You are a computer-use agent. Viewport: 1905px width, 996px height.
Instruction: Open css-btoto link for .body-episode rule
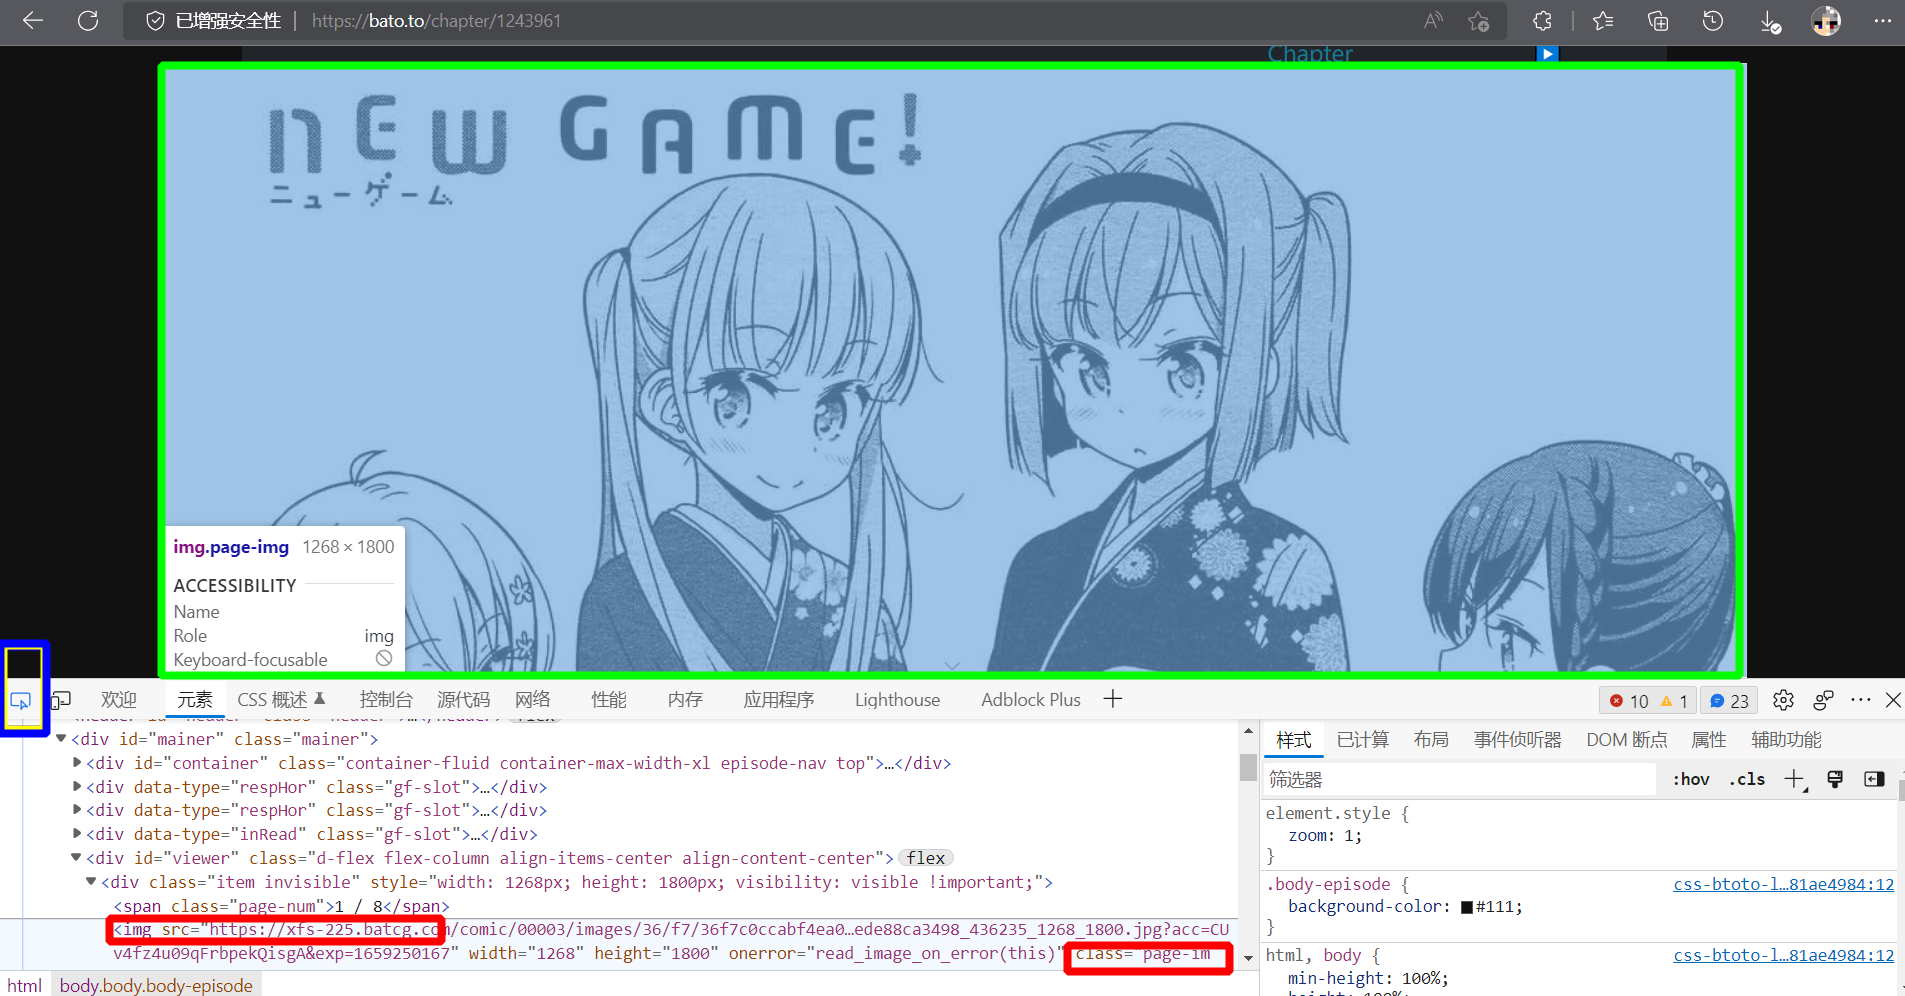(x=1784, y=884)
